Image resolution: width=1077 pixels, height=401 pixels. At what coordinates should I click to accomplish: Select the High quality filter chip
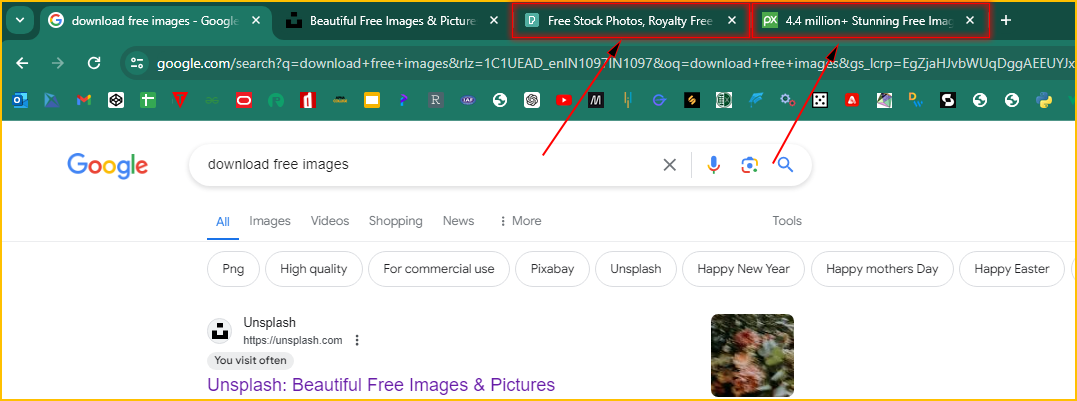click(x=314, y=269)
